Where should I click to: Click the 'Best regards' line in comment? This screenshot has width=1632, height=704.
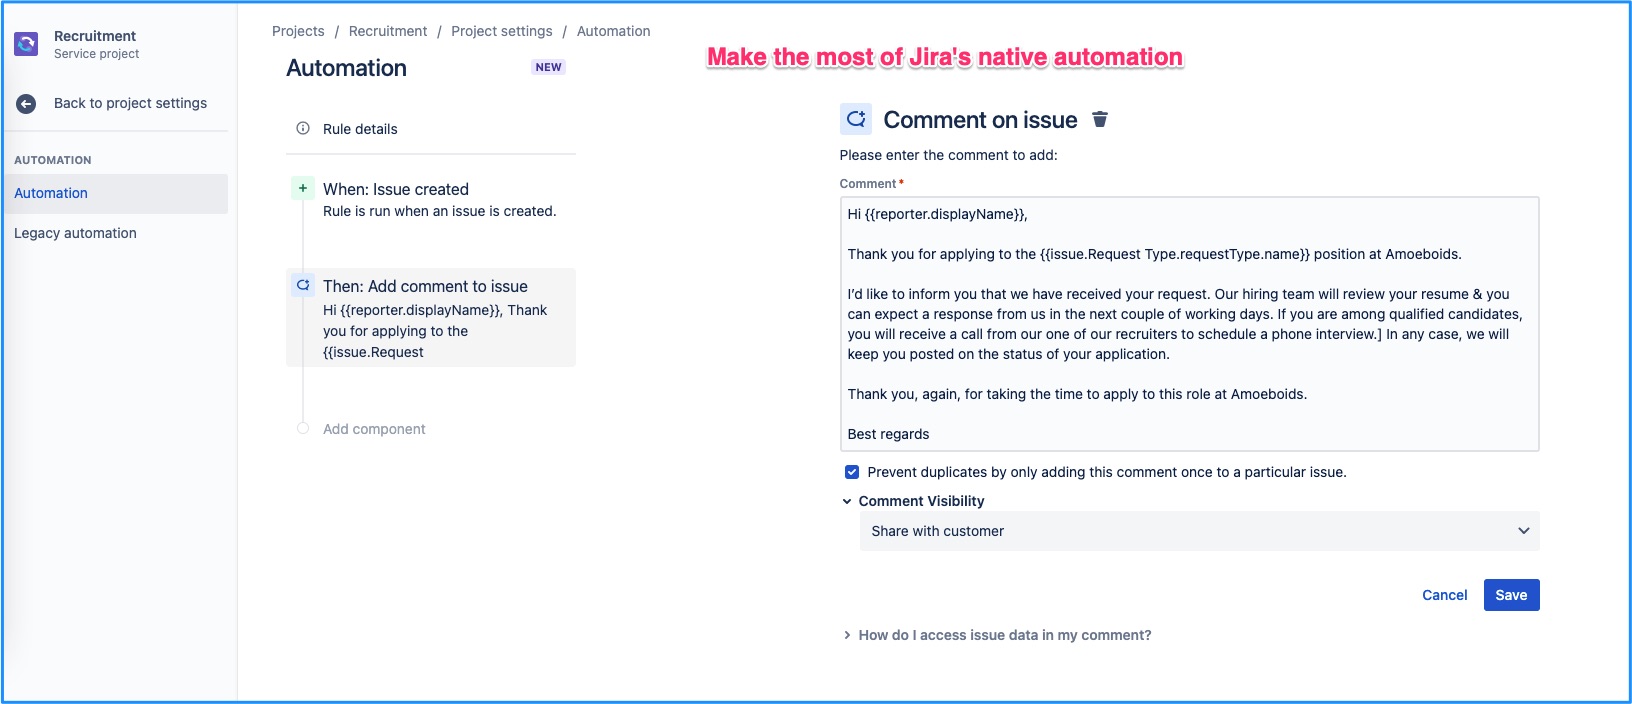(888, 434)
